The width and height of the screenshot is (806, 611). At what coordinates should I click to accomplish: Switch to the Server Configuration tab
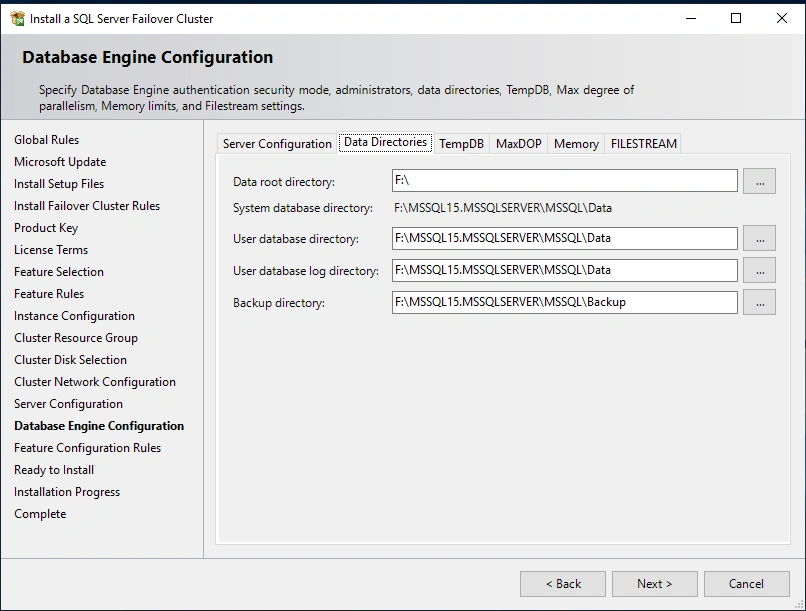pyautogui.click(x=277, y=143)
